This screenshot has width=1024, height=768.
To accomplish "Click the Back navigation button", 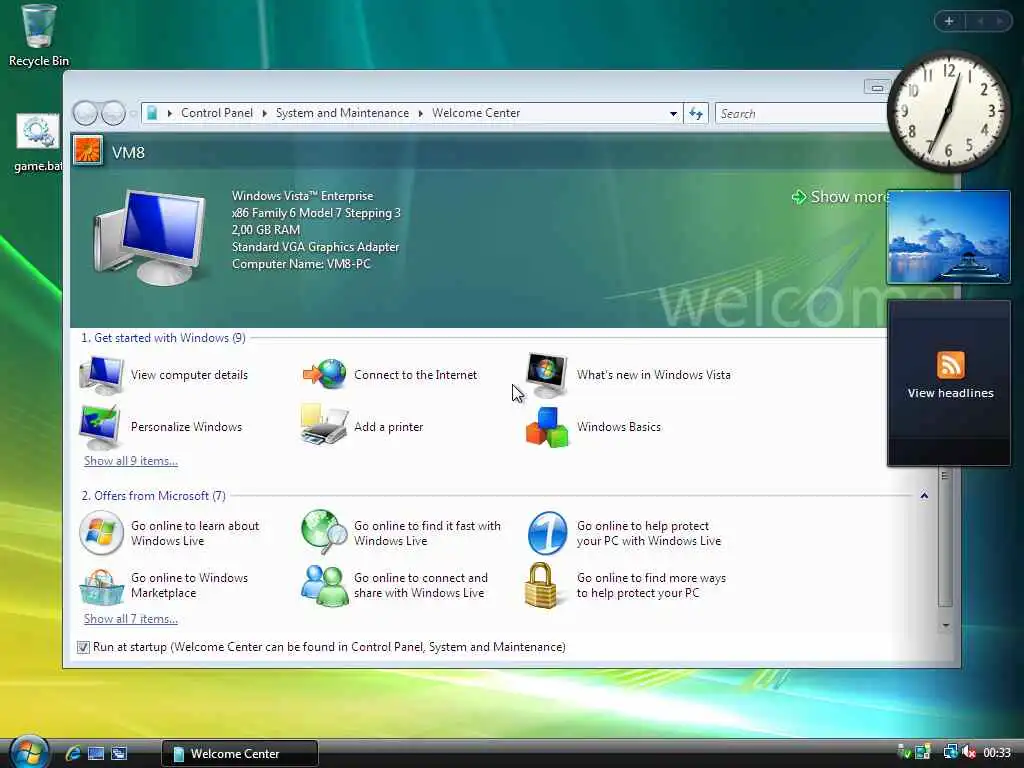I will [x=86, y=114].
